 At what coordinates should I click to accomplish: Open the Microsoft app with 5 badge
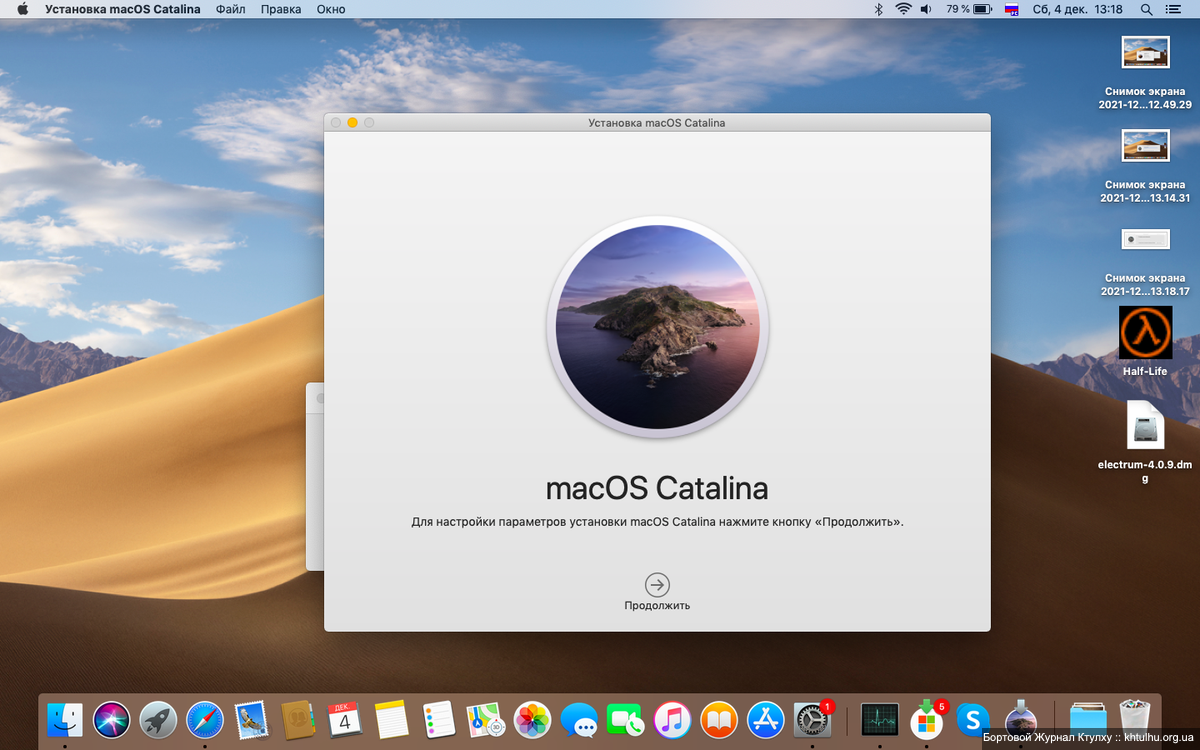(927, 719)
